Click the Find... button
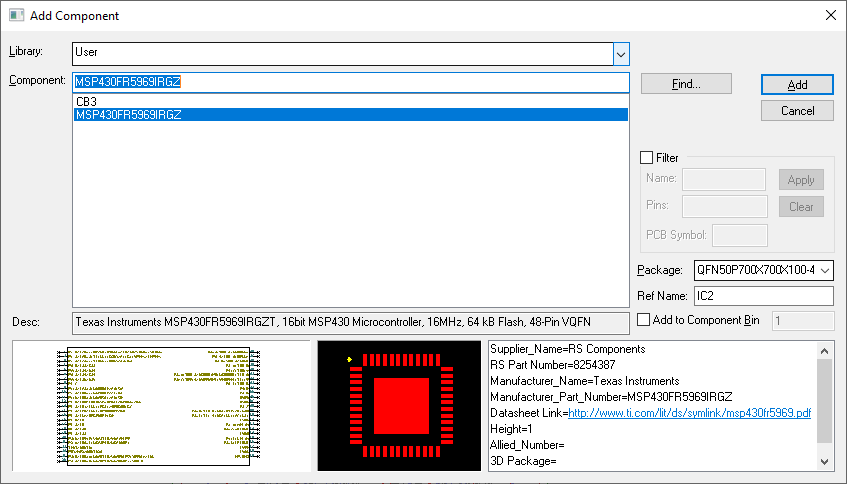847x484 pixels. (686, 84)
